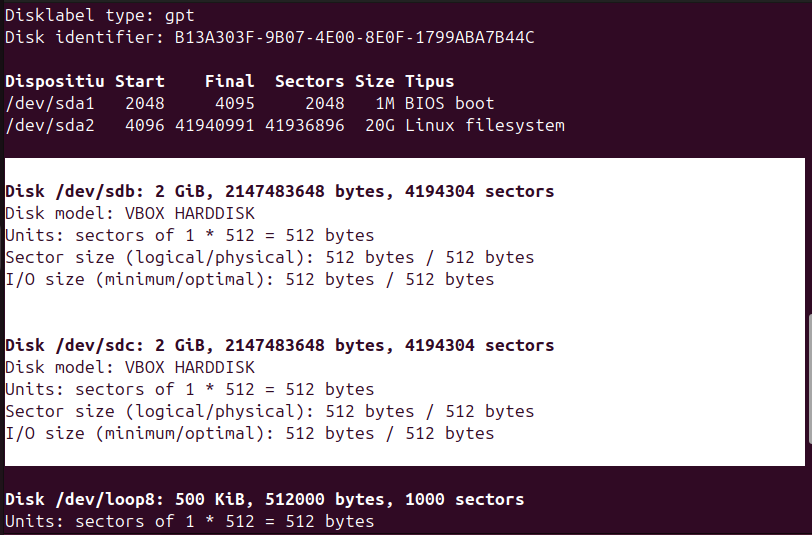Click the Final column header
This screenshot has width=812, height=535.
230,81
